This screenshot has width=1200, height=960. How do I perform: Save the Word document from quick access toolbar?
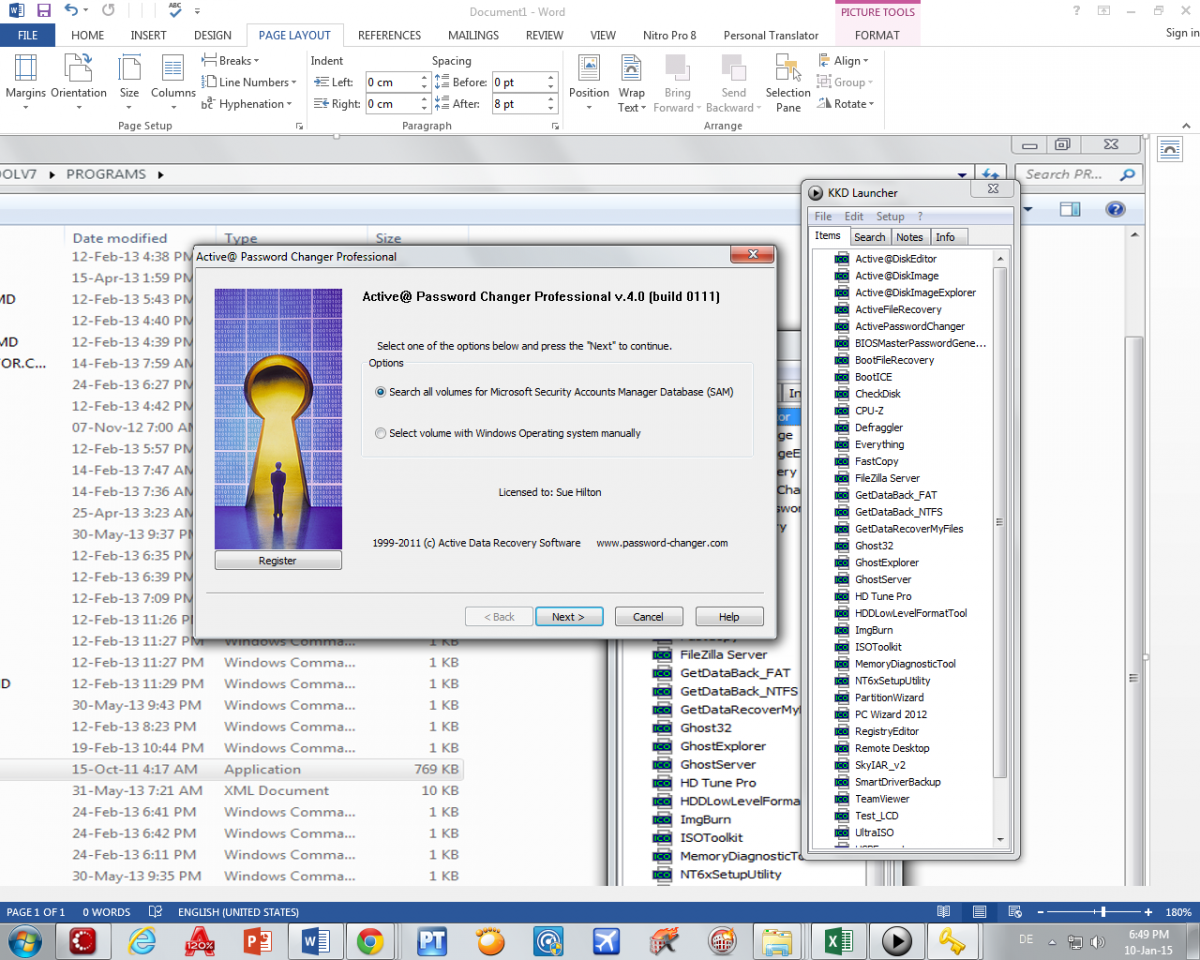pos(43,12)
